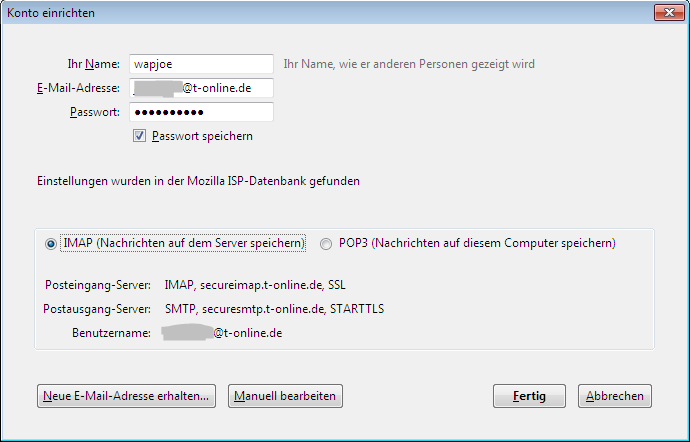Close the Konto einrichten dialog

669,12
